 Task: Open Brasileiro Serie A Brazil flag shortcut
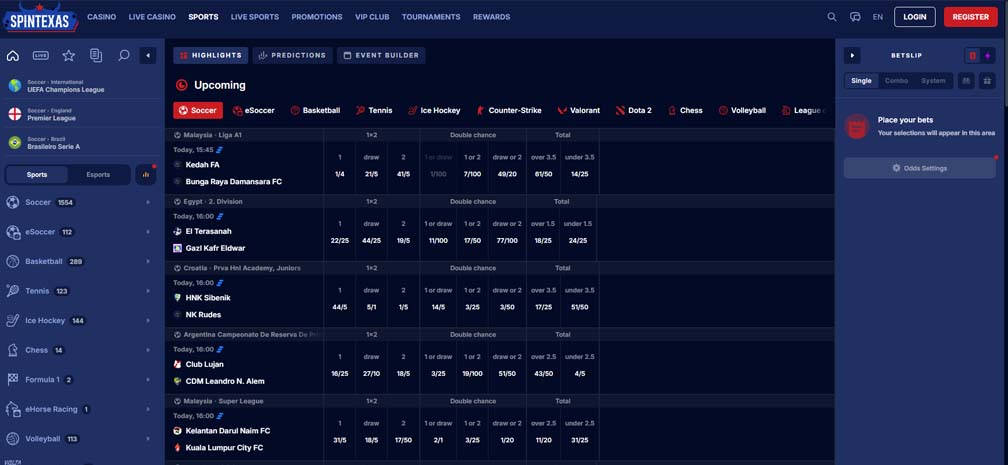pos(15,142)
